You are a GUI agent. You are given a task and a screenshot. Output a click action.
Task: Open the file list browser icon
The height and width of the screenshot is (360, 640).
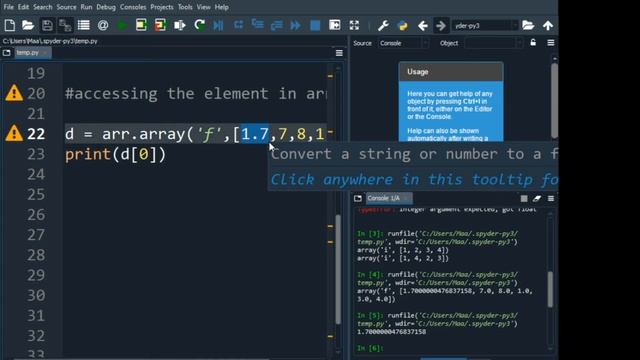(84, 25)
